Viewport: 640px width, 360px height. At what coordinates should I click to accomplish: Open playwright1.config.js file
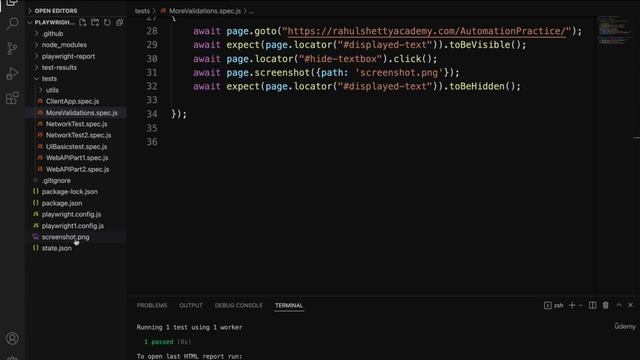pyautogui.click(x=73, y=226)
